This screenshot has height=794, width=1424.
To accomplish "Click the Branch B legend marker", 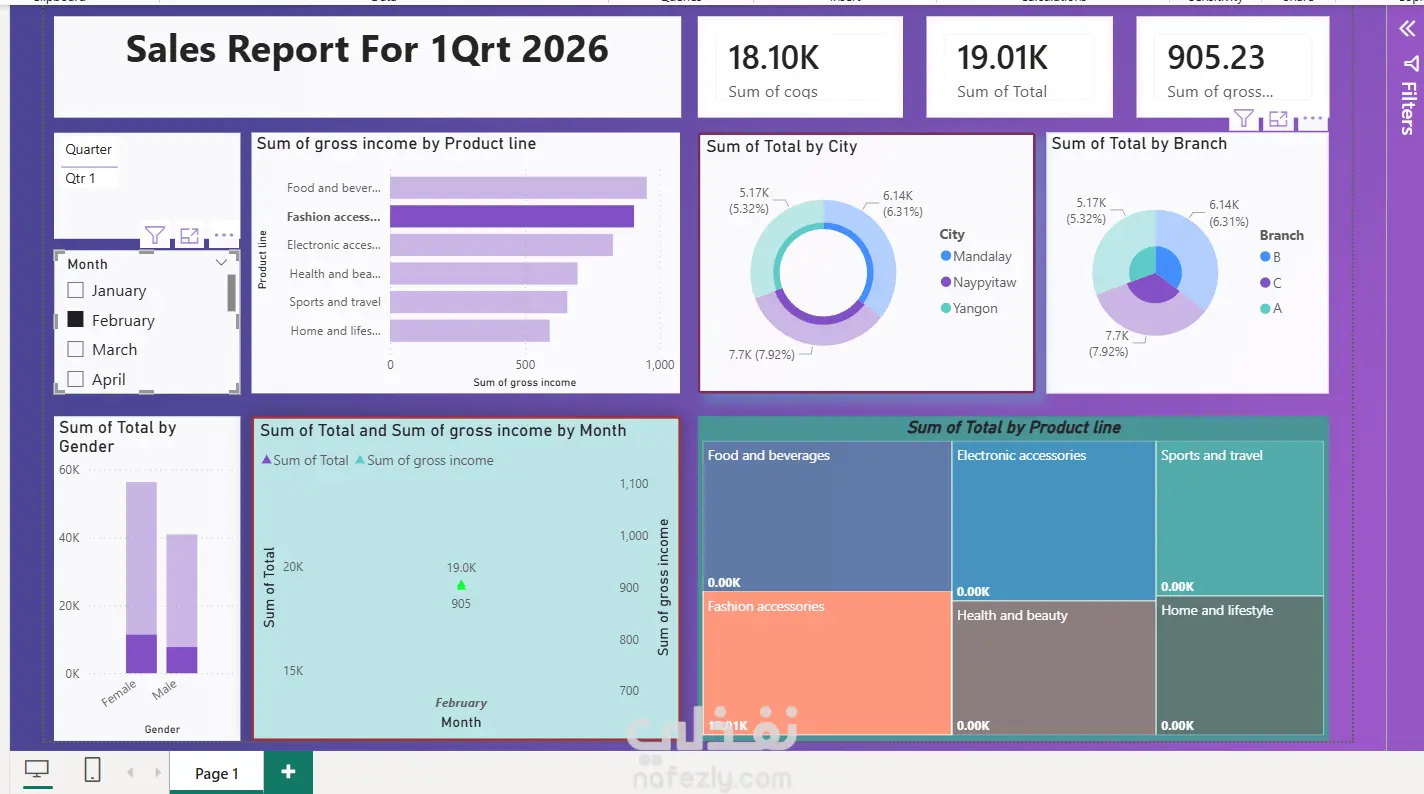I will tap(1266, 257).
